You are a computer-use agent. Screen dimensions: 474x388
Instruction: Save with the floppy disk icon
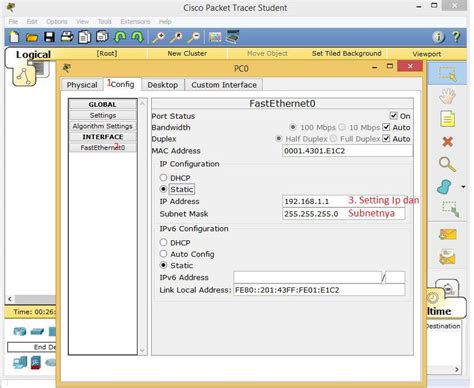[x=50, y=37]
